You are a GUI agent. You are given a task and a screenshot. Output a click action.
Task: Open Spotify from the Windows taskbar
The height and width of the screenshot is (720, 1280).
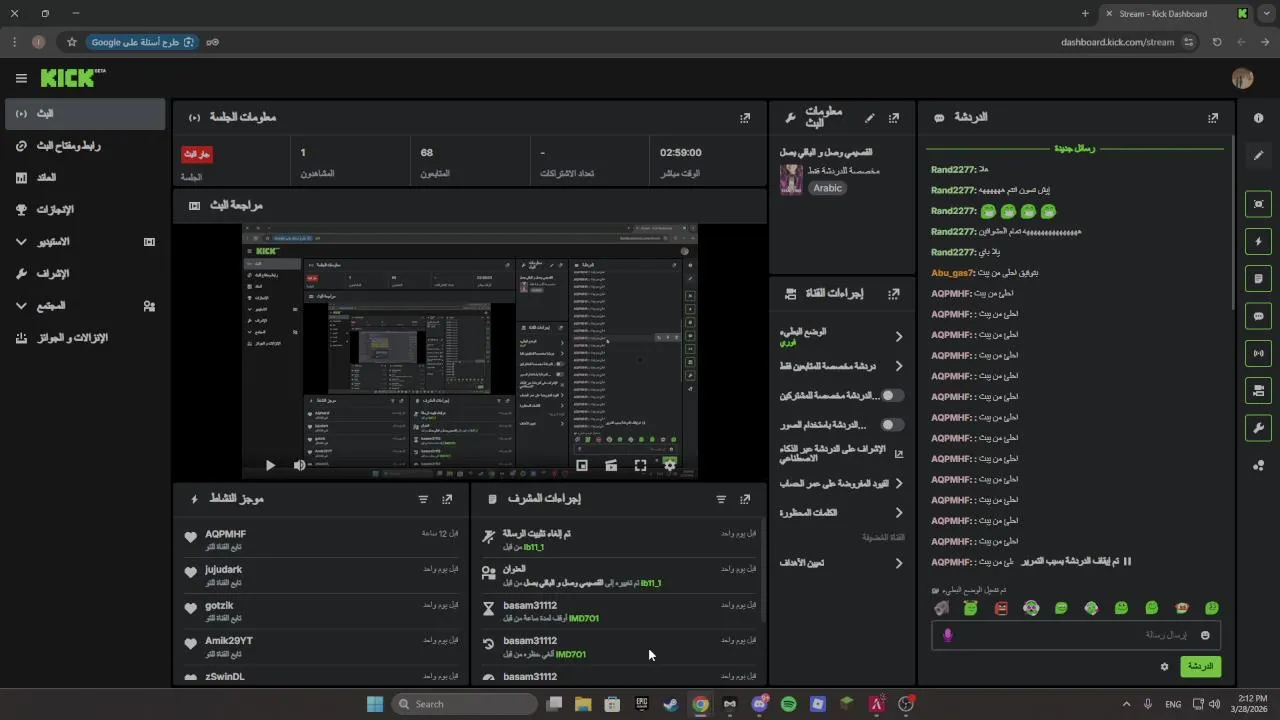788,704
